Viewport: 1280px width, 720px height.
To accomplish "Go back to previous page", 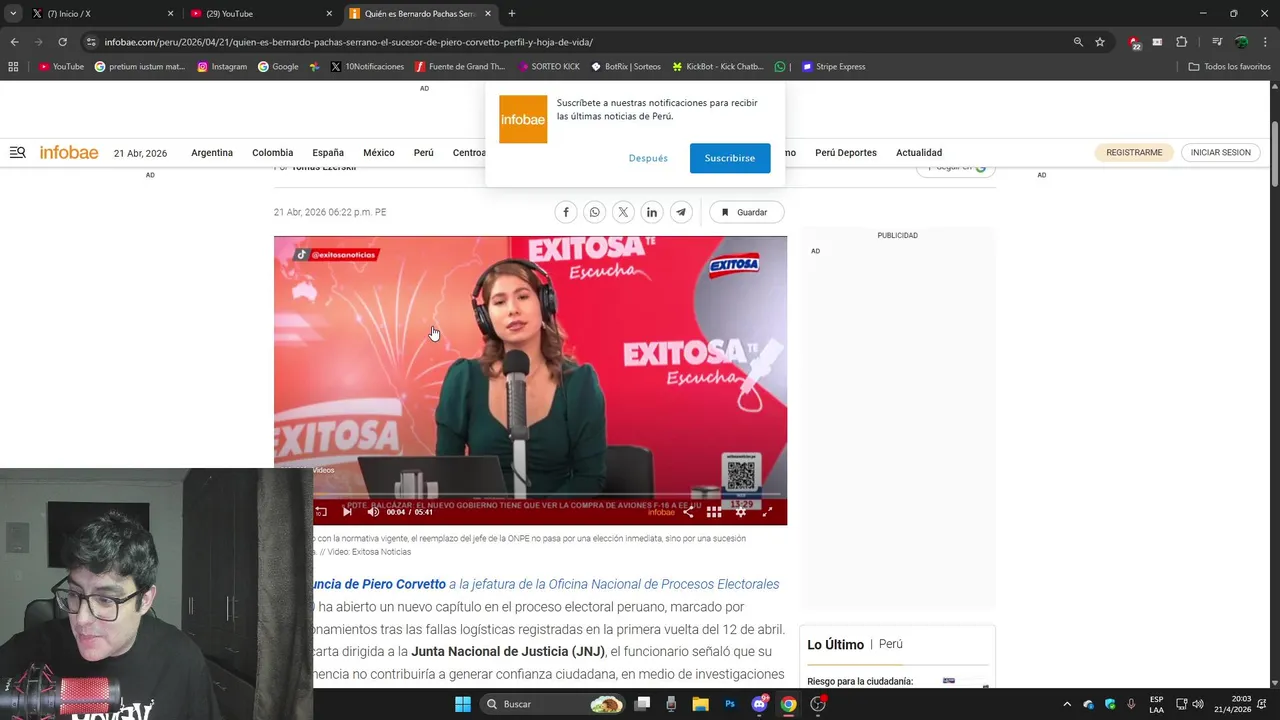I will [x=14, y=42].
